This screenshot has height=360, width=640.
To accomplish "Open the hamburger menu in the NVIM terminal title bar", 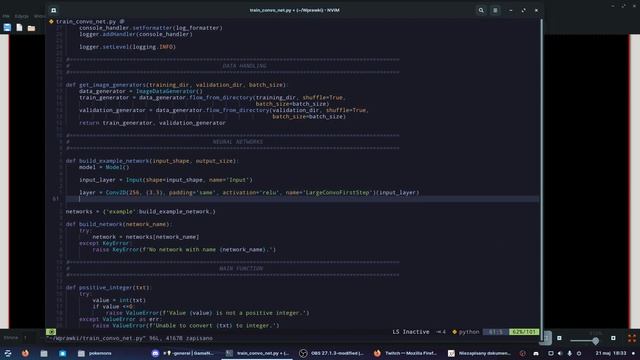I will click(x=495, y=10).
